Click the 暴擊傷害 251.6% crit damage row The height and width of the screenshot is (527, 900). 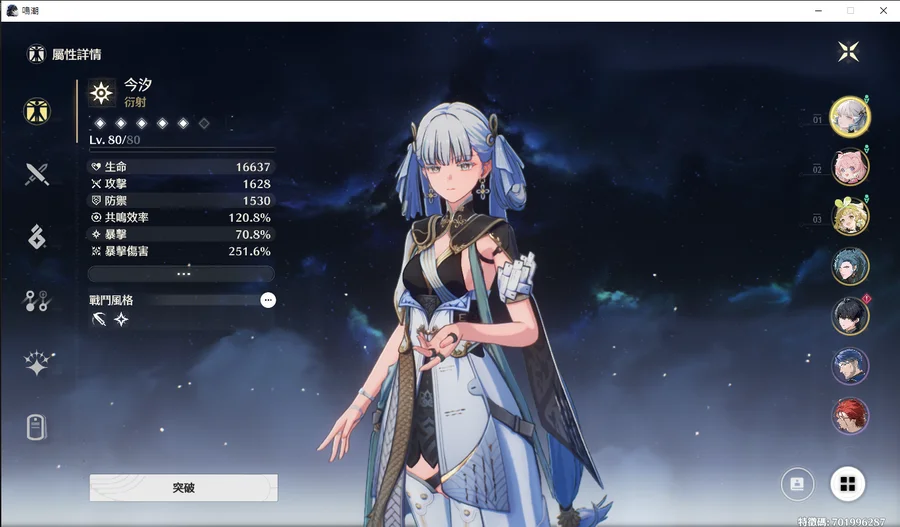pyautogui.click(x=181, y=251)
